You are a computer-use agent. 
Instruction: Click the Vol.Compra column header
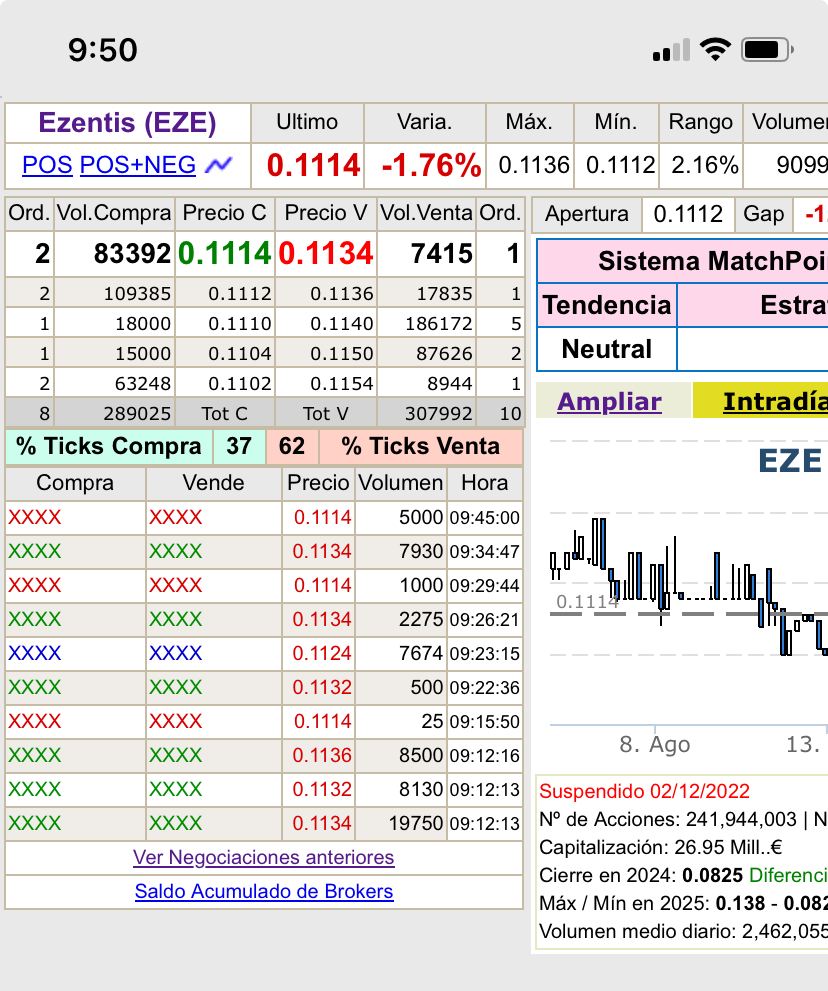[114, 213]
